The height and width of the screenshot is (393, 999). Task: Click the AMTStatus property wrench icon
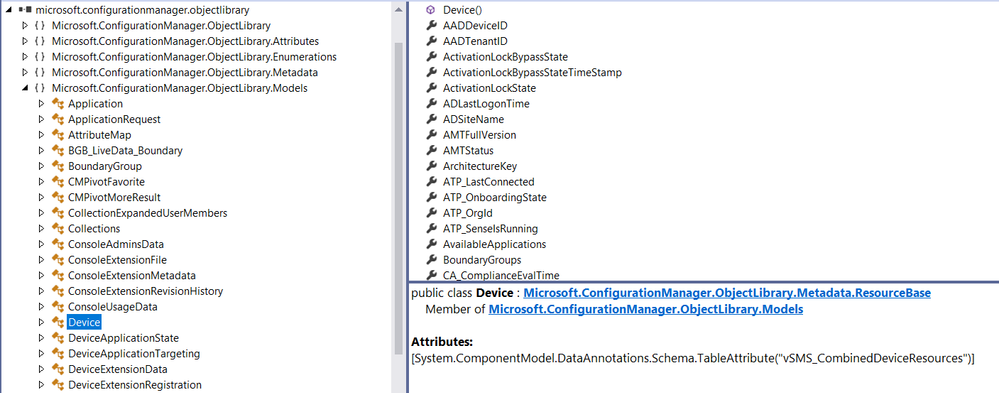tap(431, 150)
